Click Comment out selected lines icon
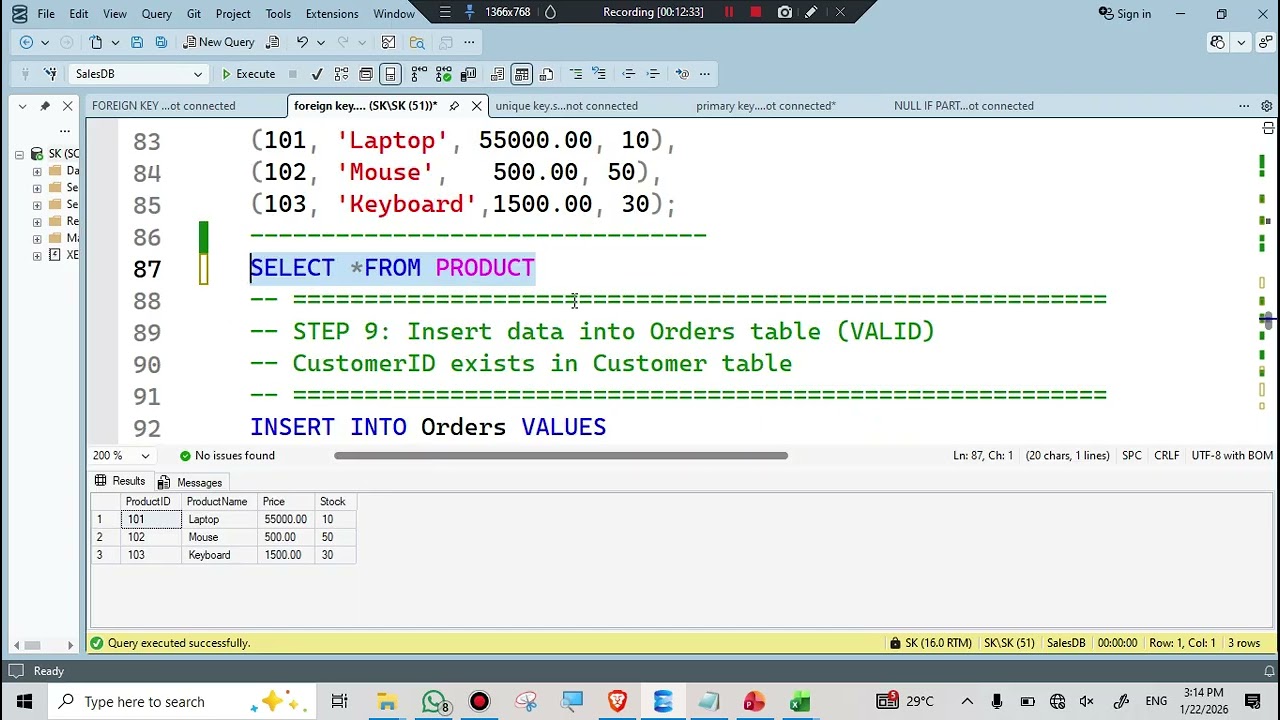Viewport: 1280px width, 720px height. coord(575,74)
